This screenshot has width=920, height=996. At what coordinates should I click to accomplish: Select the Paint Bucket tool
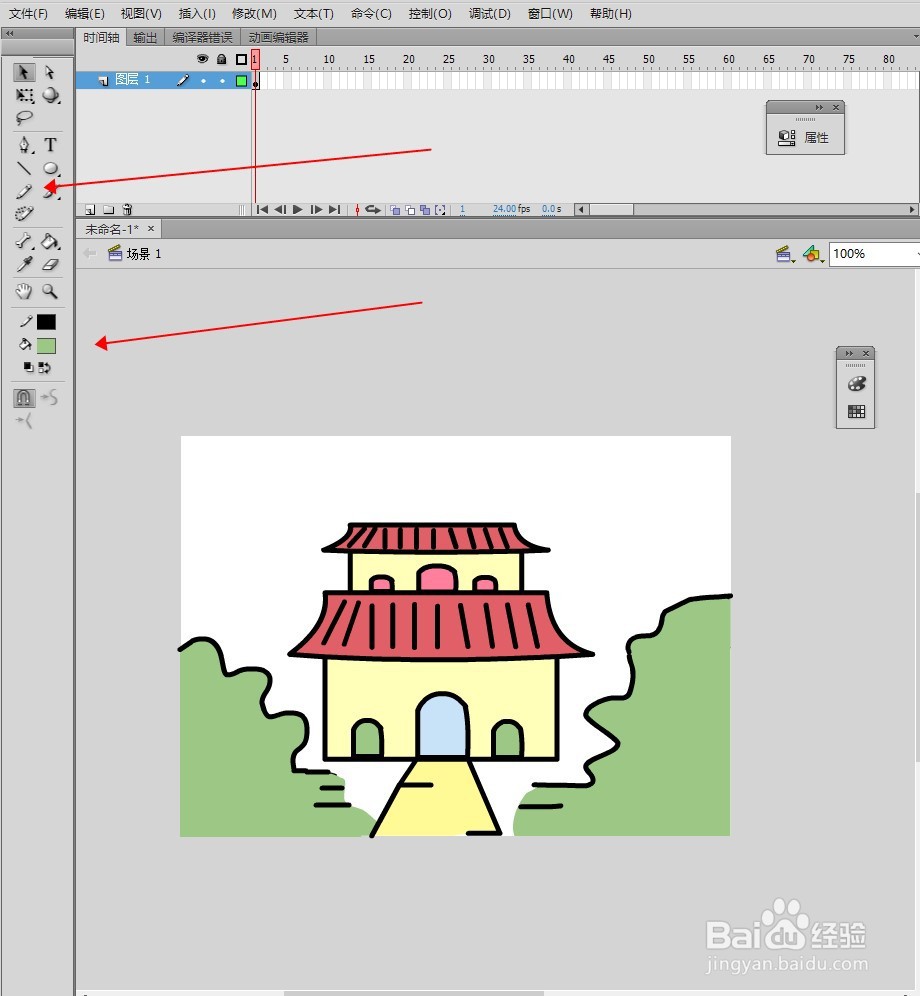click(50, 240)
